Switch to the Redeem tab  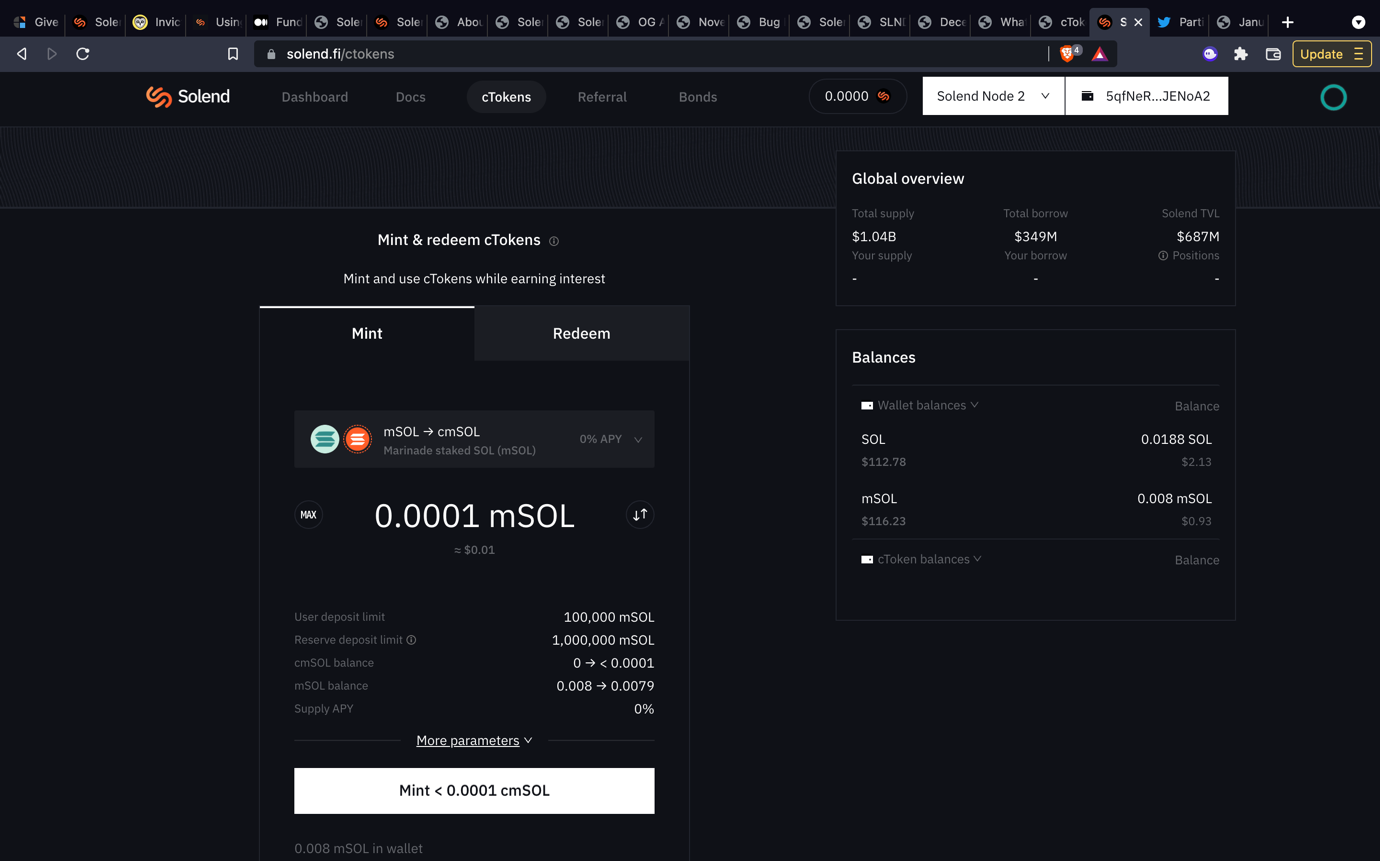coord(581,333)
